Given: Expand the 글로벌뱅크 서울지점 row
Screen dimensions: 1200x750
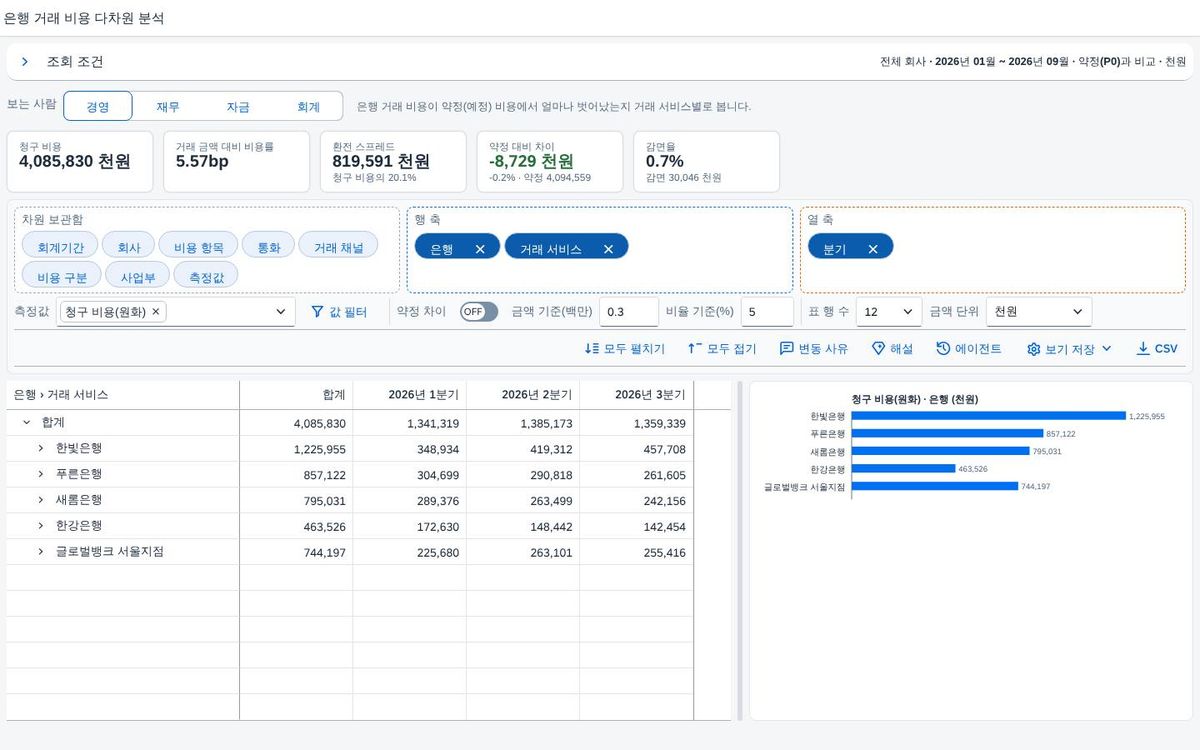Looking at the screenshot, I should tap(41, 552).
